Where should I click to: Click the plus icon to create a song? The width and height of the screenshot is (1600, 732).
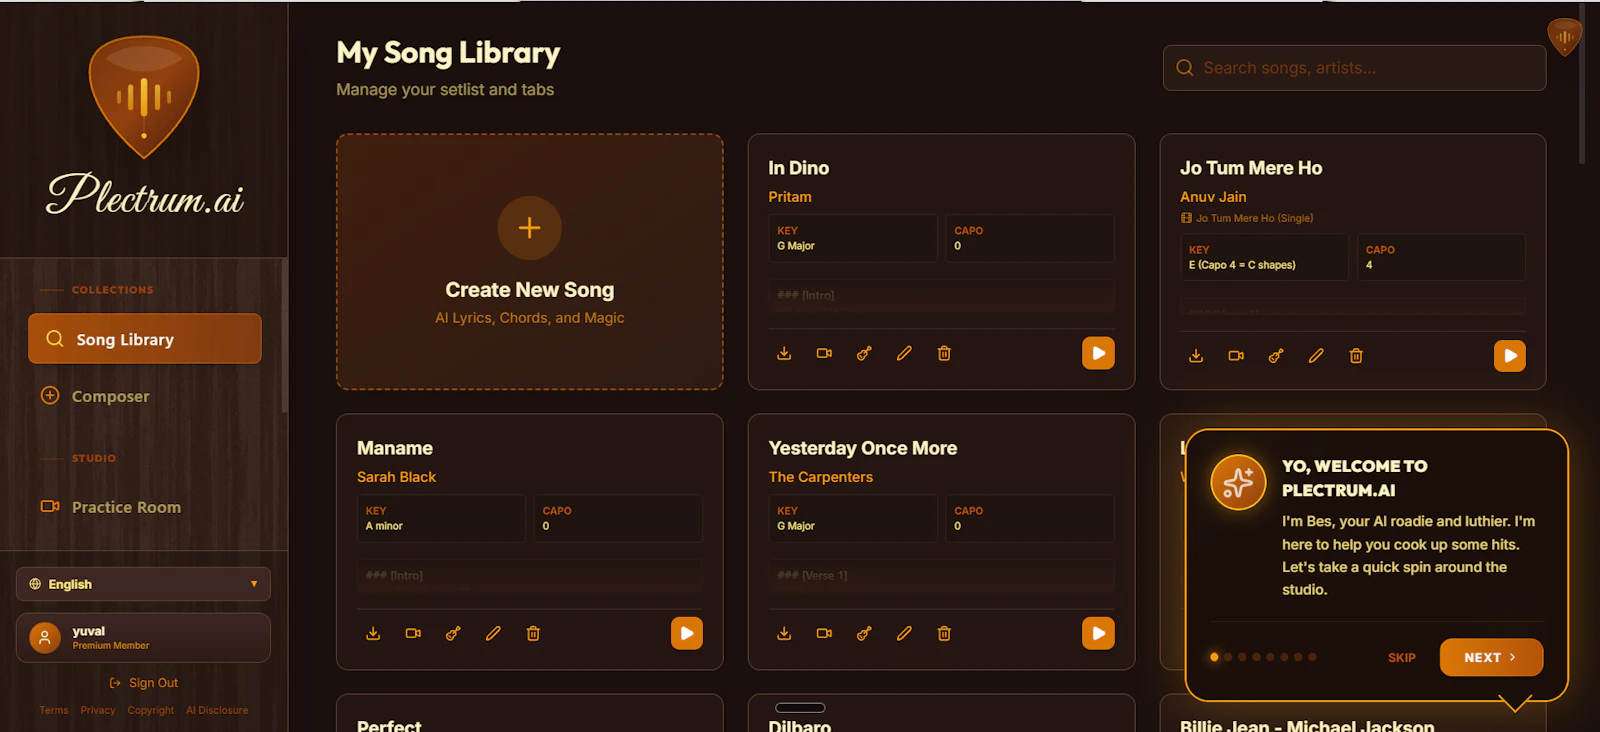[530, 228]
